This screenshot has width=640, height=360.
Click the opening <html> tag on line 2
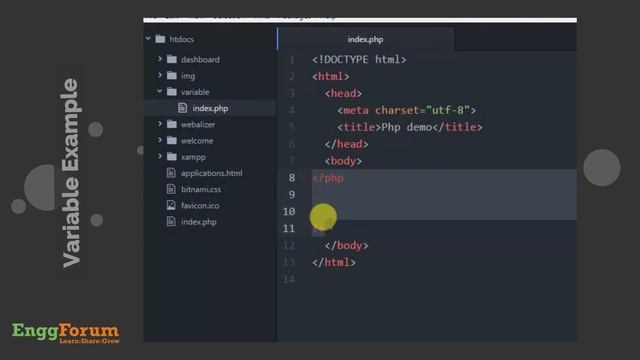tap(331, 76)
